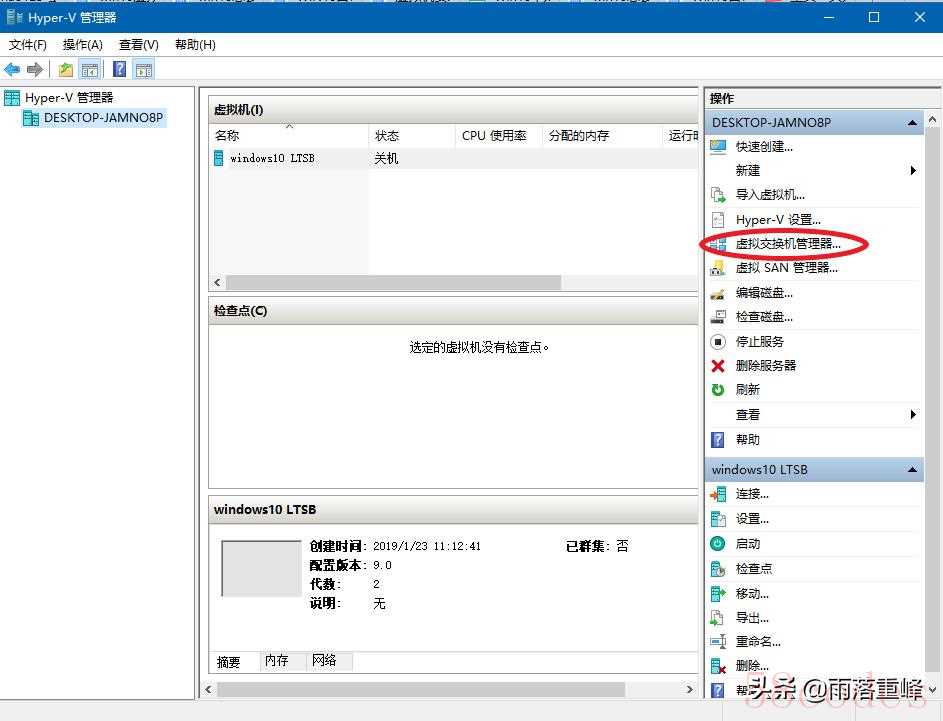Click the 删除 VM action icon

tap(718, 666)
